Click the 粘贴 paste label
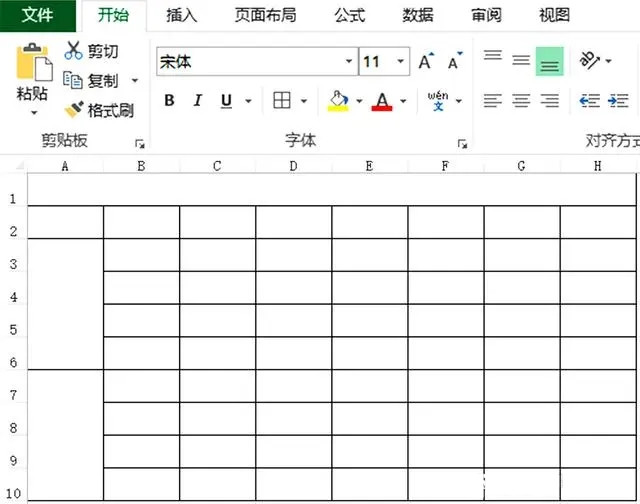The width and height of the screenshot is (640, 504). pos(32,94)
